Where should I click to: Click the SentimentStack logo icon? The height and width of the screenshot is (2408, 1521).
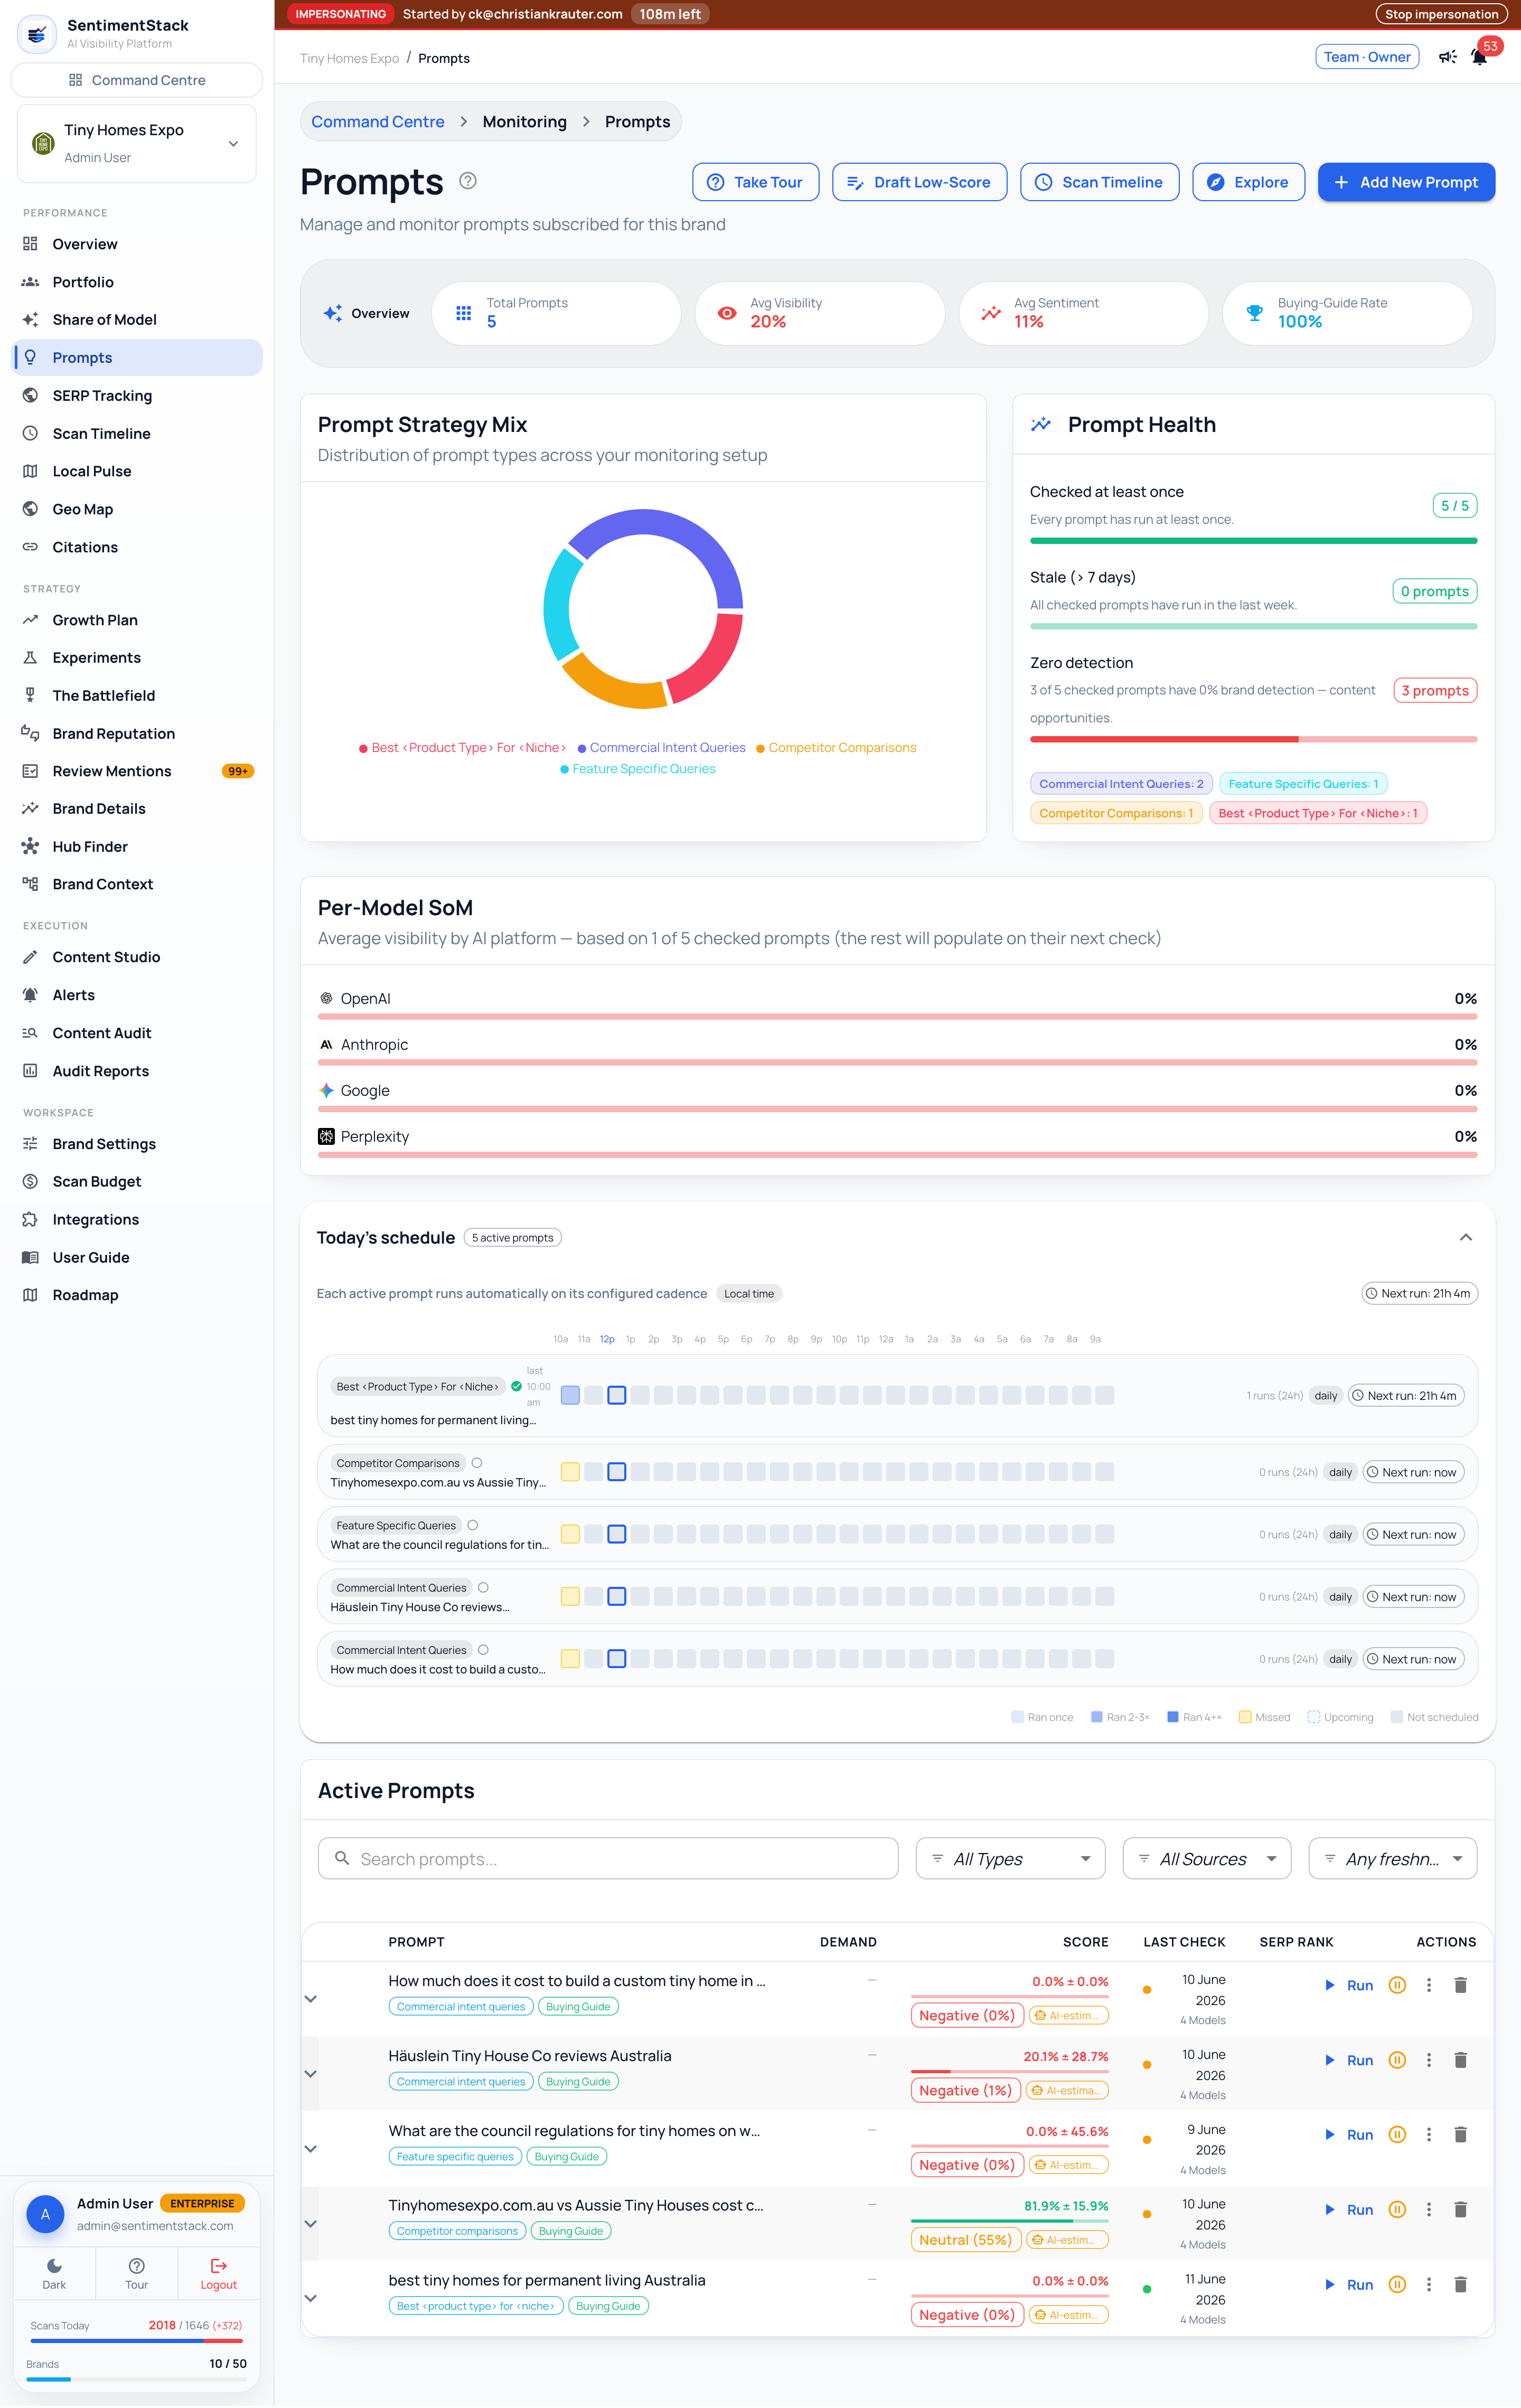coord(37,34)
